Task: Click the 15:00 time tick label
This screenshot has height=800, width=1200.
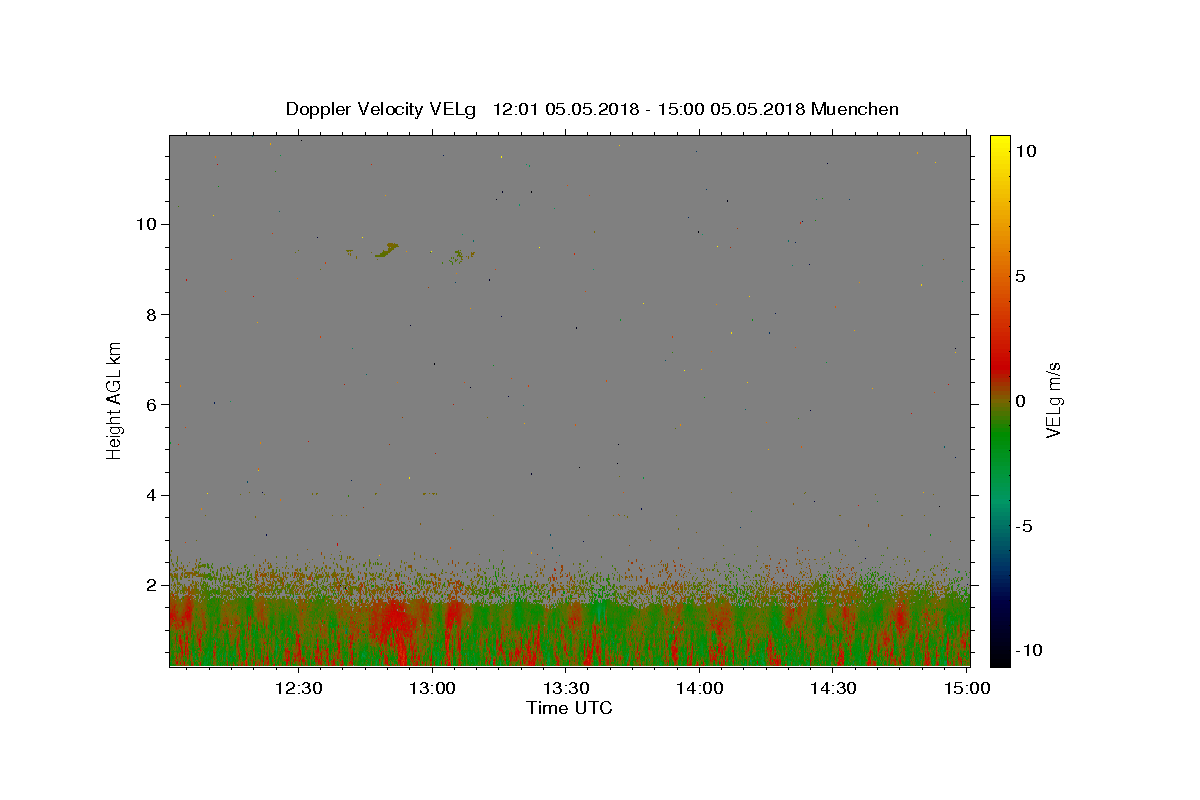Action: [x=967, y=688]
